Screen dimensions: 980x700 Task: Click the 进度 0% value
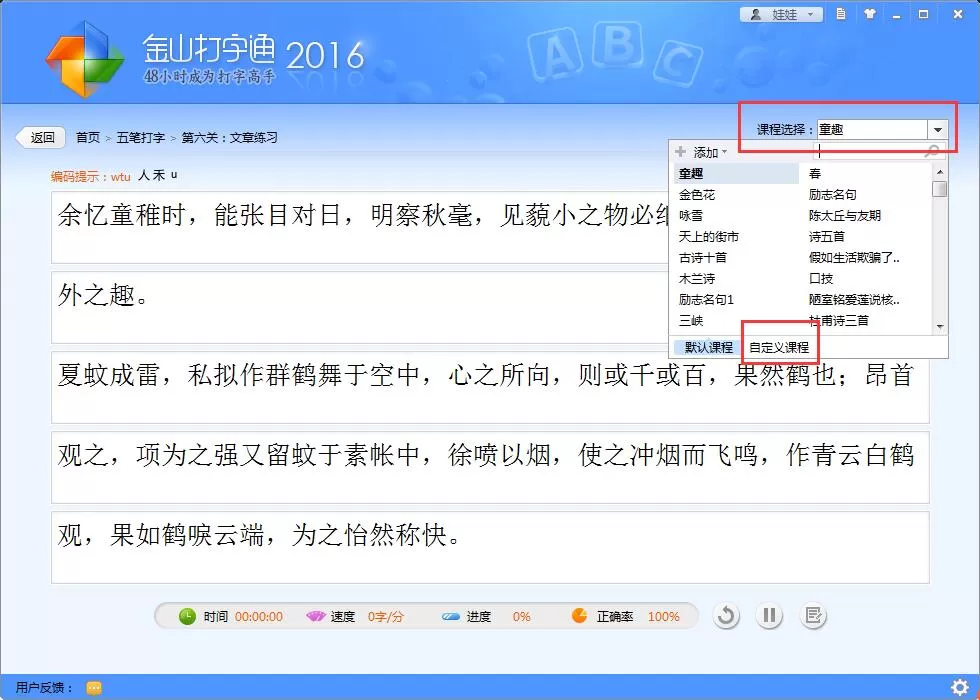click(521, 617)
